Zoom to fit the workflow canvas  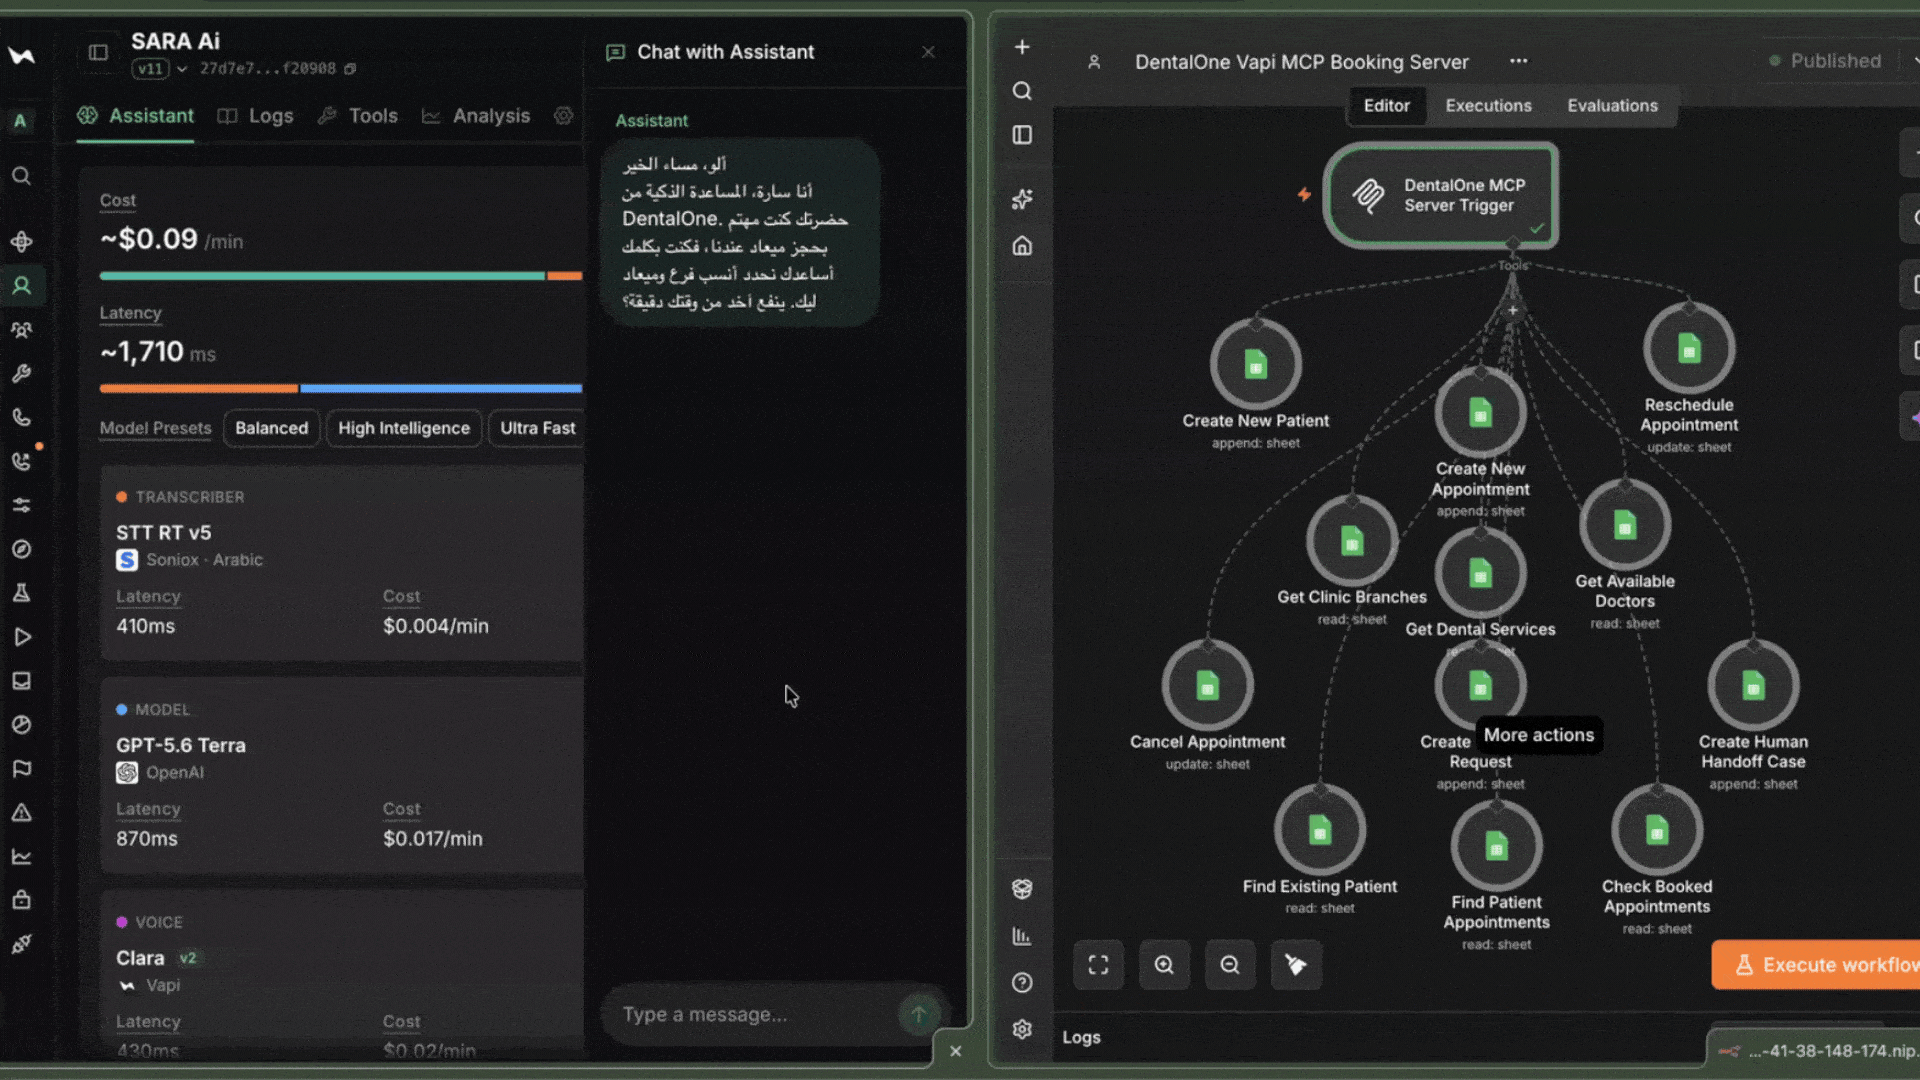[1099, 965]
